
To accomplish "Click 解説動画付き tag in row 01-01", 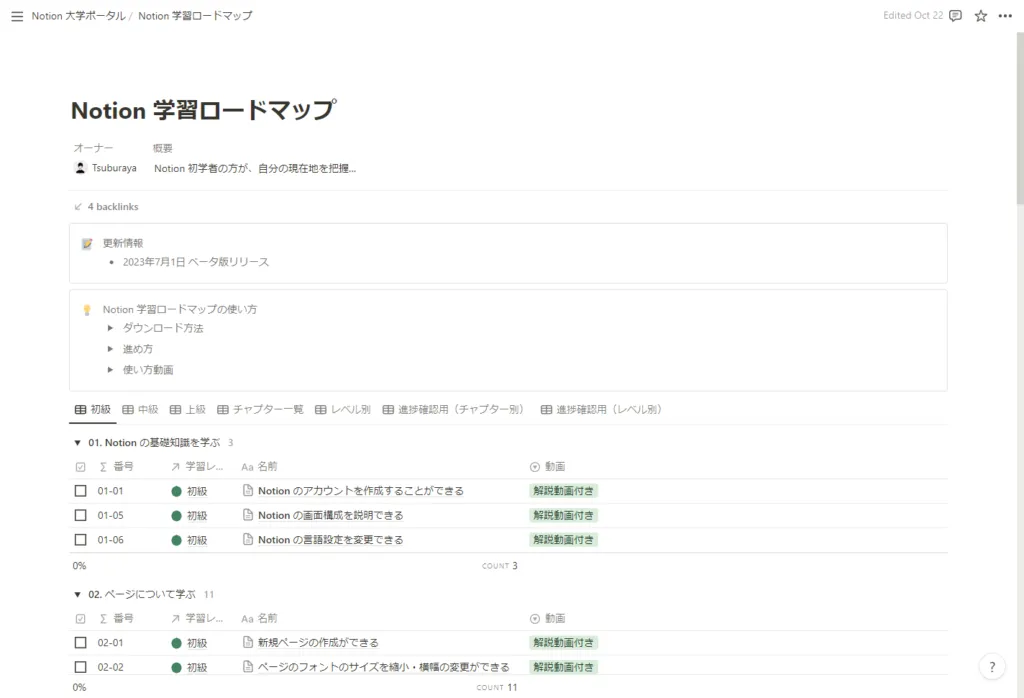I will pyautogui.click(x=564, y=490).
